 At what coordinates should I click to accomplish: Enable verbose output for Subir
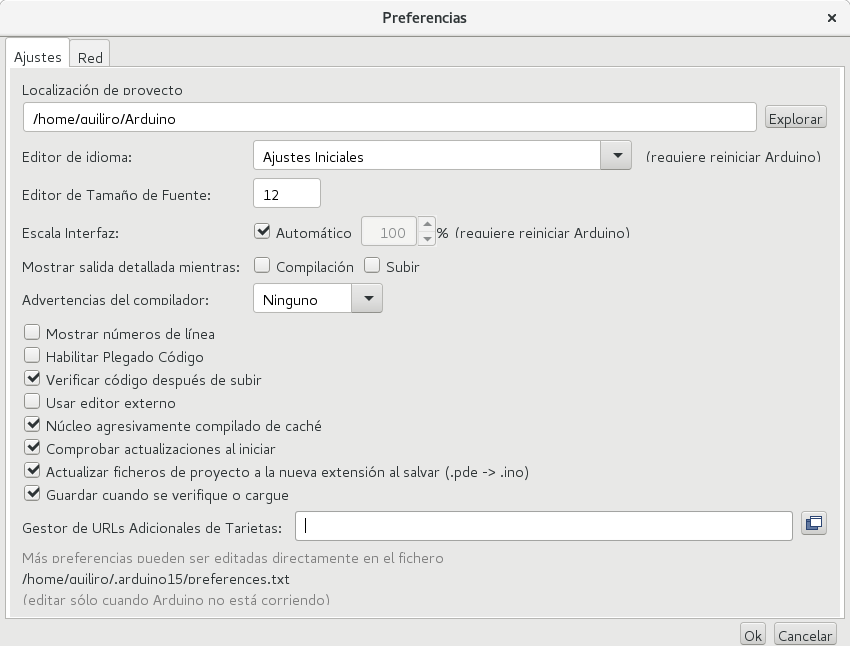click(x=373, y=266)
